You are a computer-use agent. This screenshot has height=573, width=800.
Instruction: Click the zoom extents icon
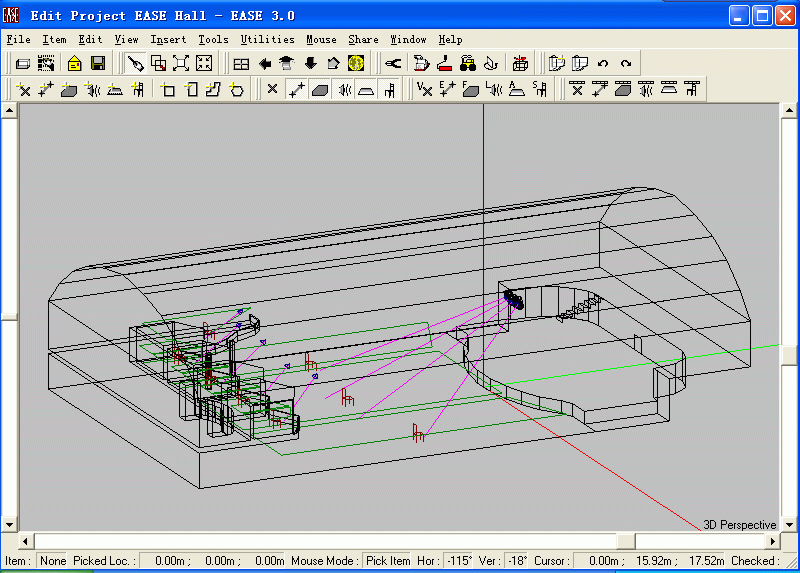click(181, 63)
